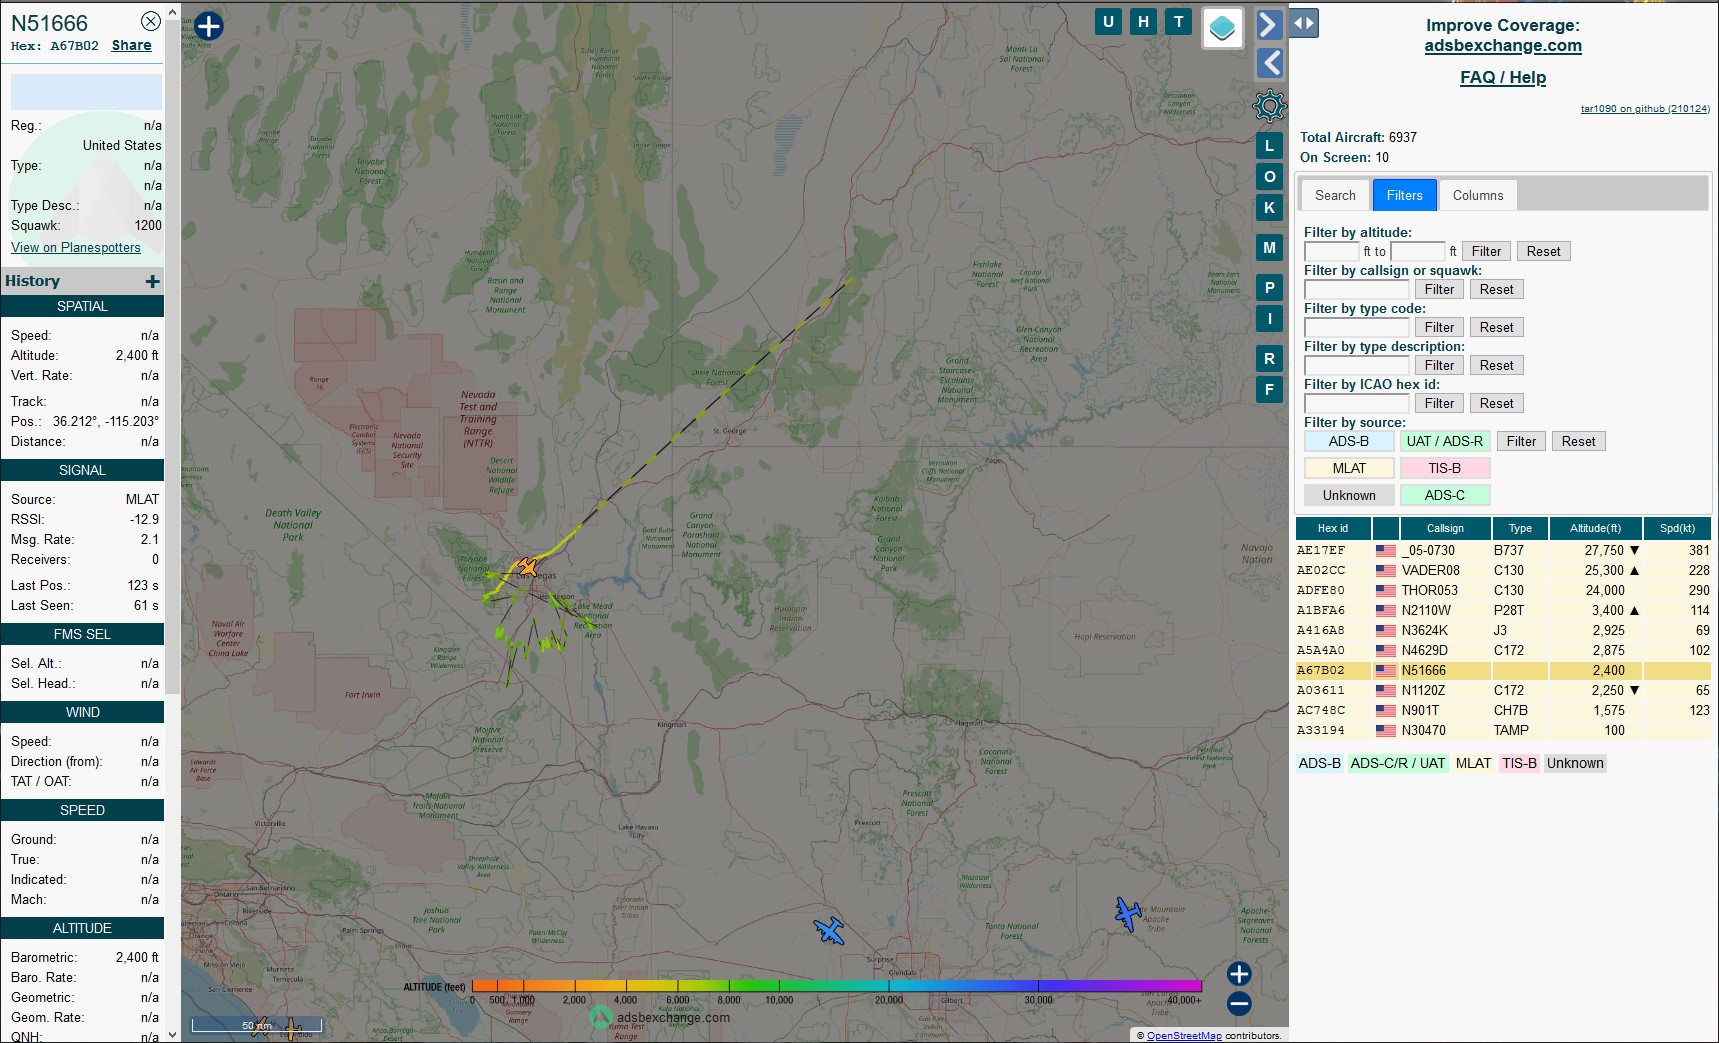Apply the source Filter button
Screen dimensions: 1719x1043
coord(1521,441)
